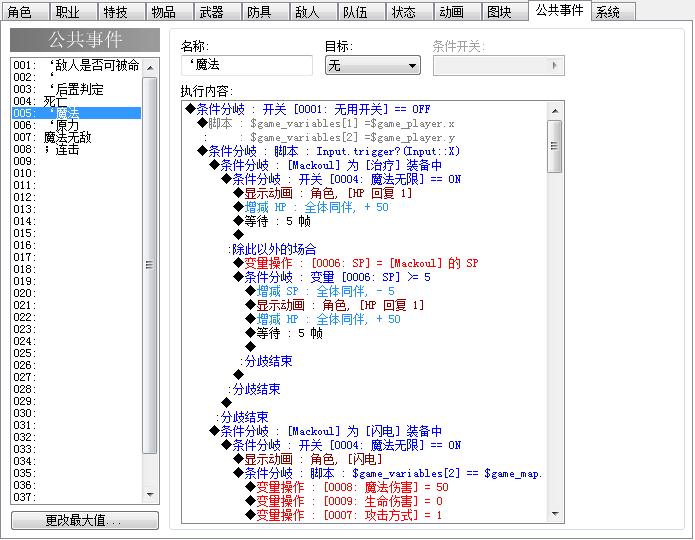Image resolution: width=695 pixels, height=540 pixels.
Task: Select list entry 003 后置判定
Action: point(76,89)
